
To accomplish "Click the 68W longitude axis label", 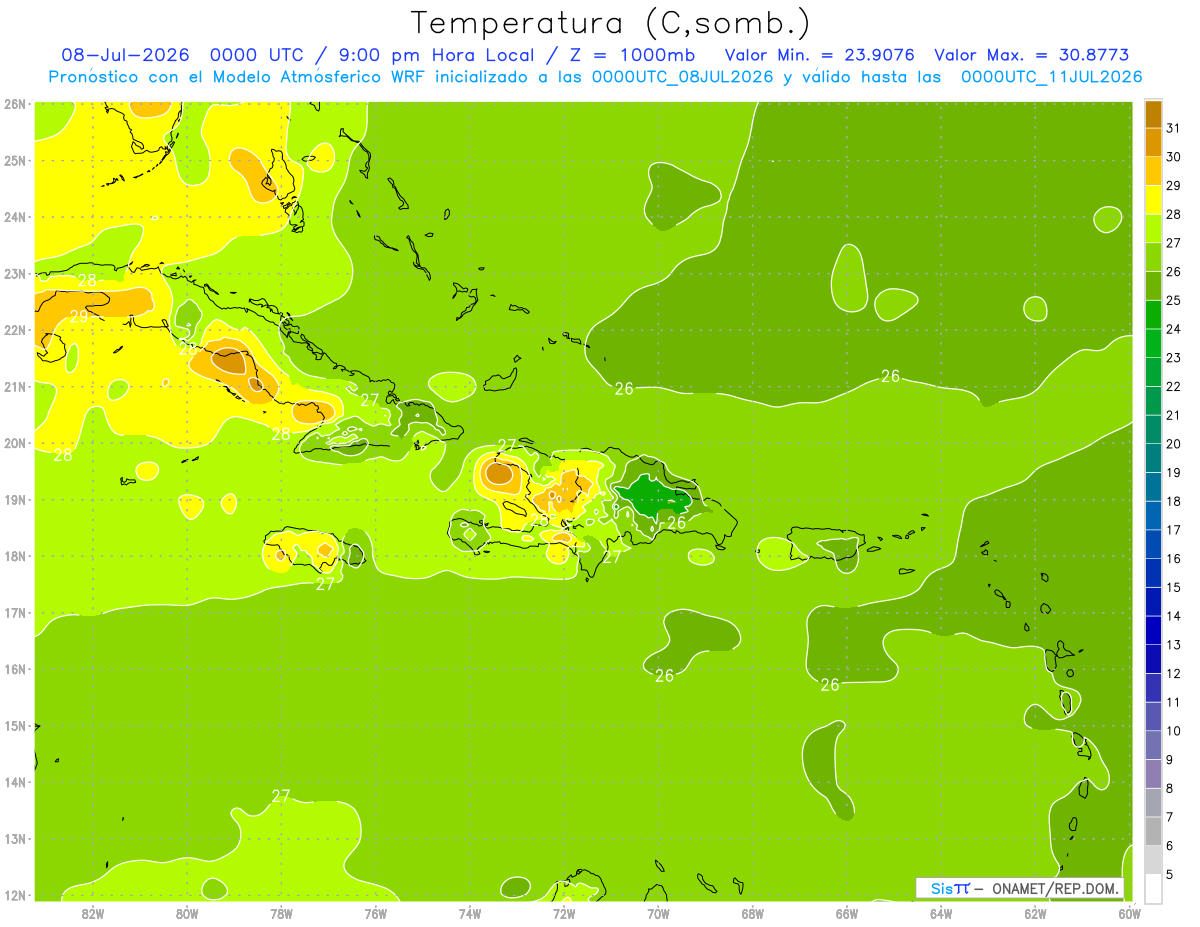I will coord(752,913).
